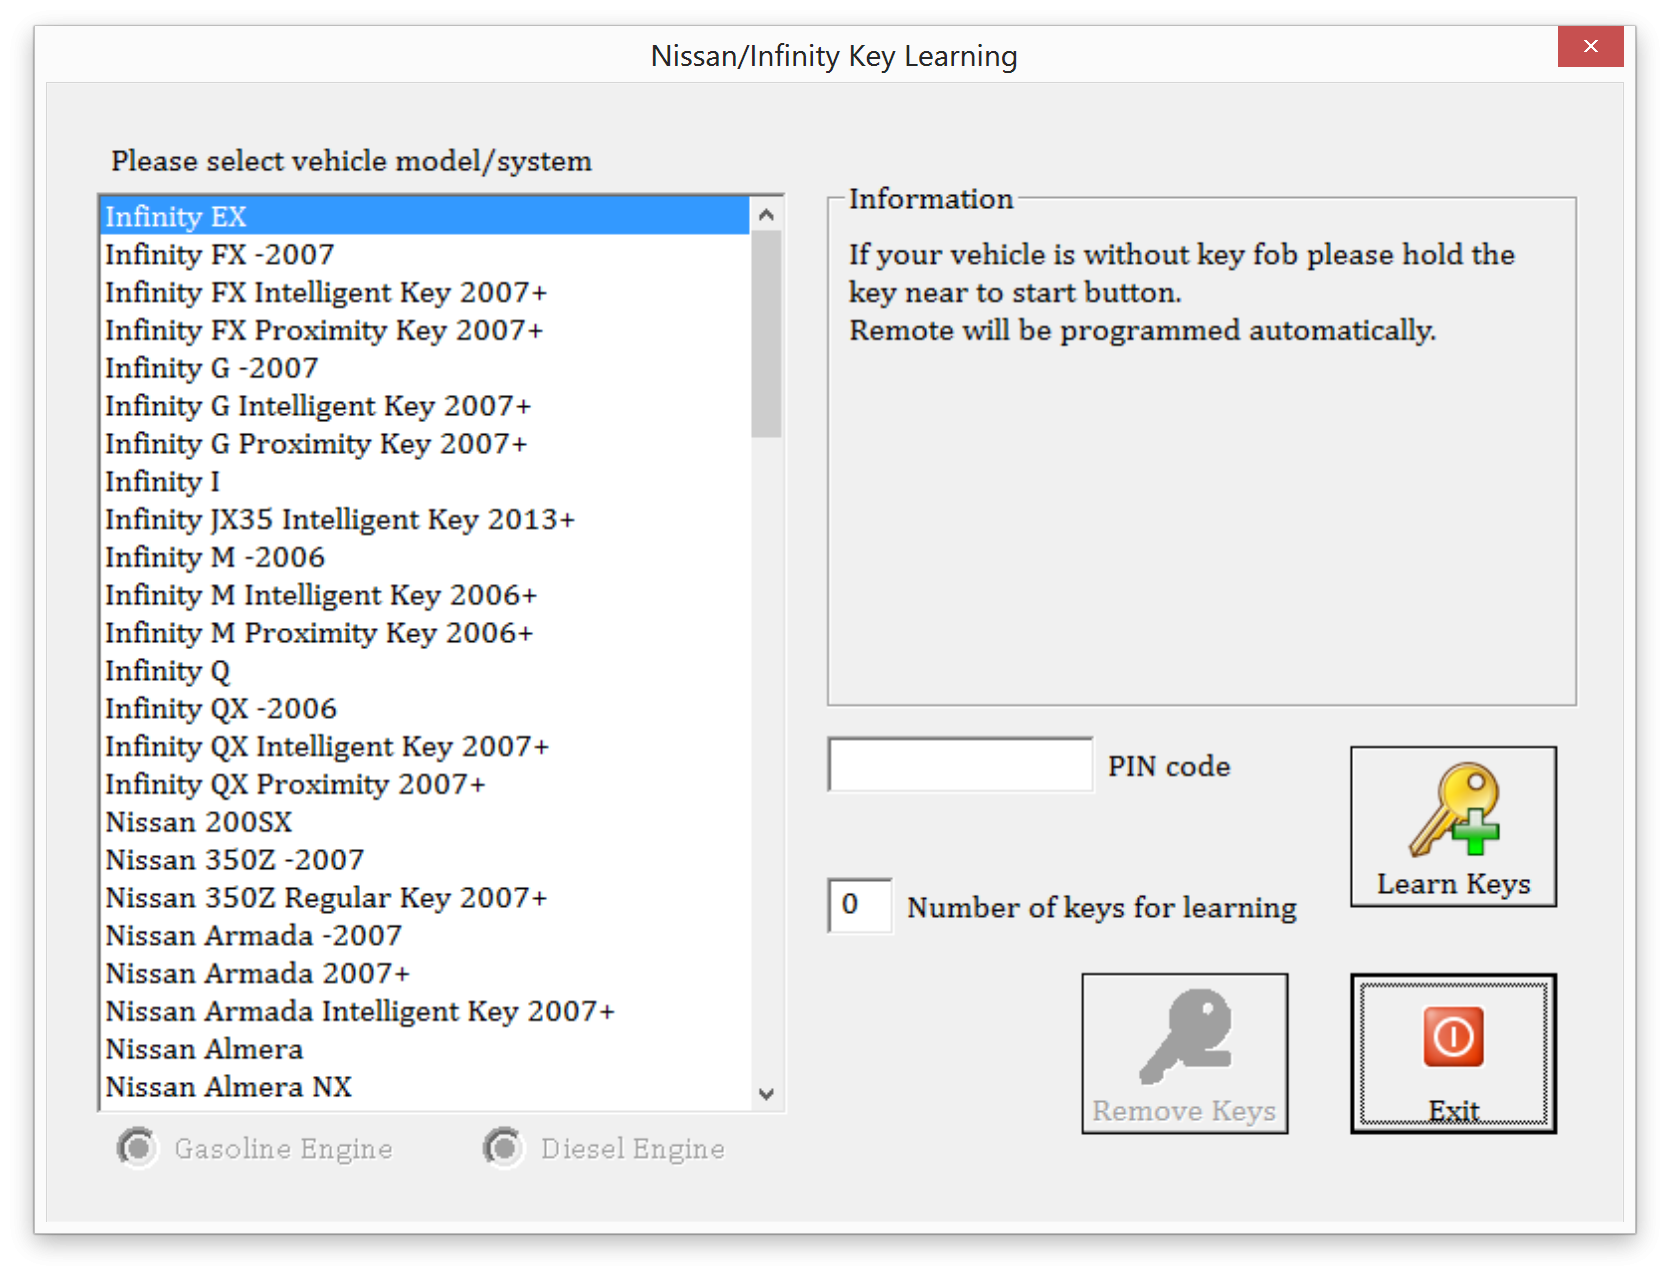Click the Exit button with the power icon
Image resolution: width=1670 pixels, height=1276 pixels.
(x=1453, y=1053)
